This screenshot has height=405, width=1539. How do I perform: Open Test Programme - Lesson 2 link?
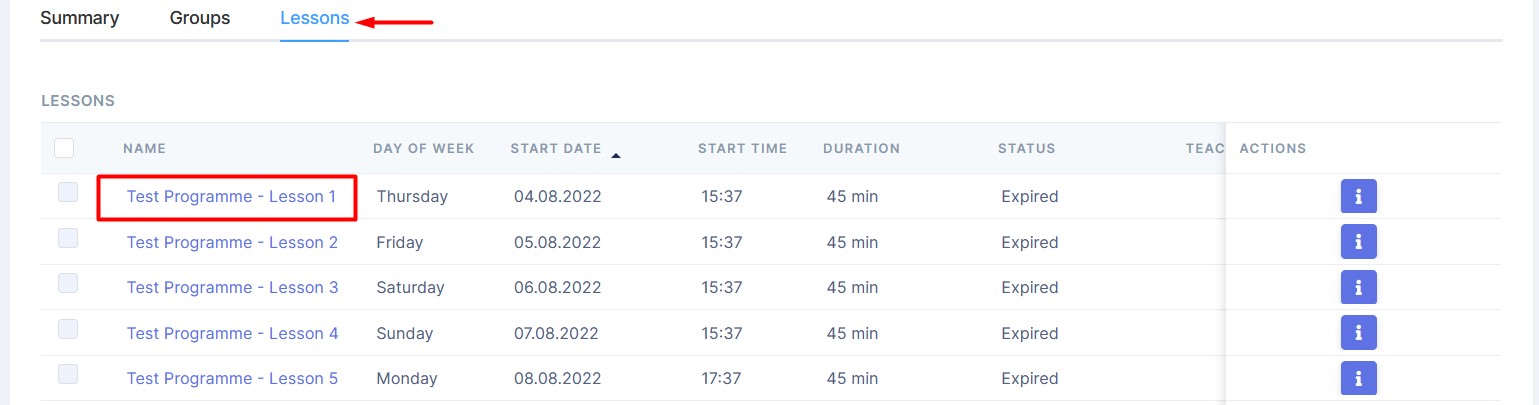click(232, 243)
